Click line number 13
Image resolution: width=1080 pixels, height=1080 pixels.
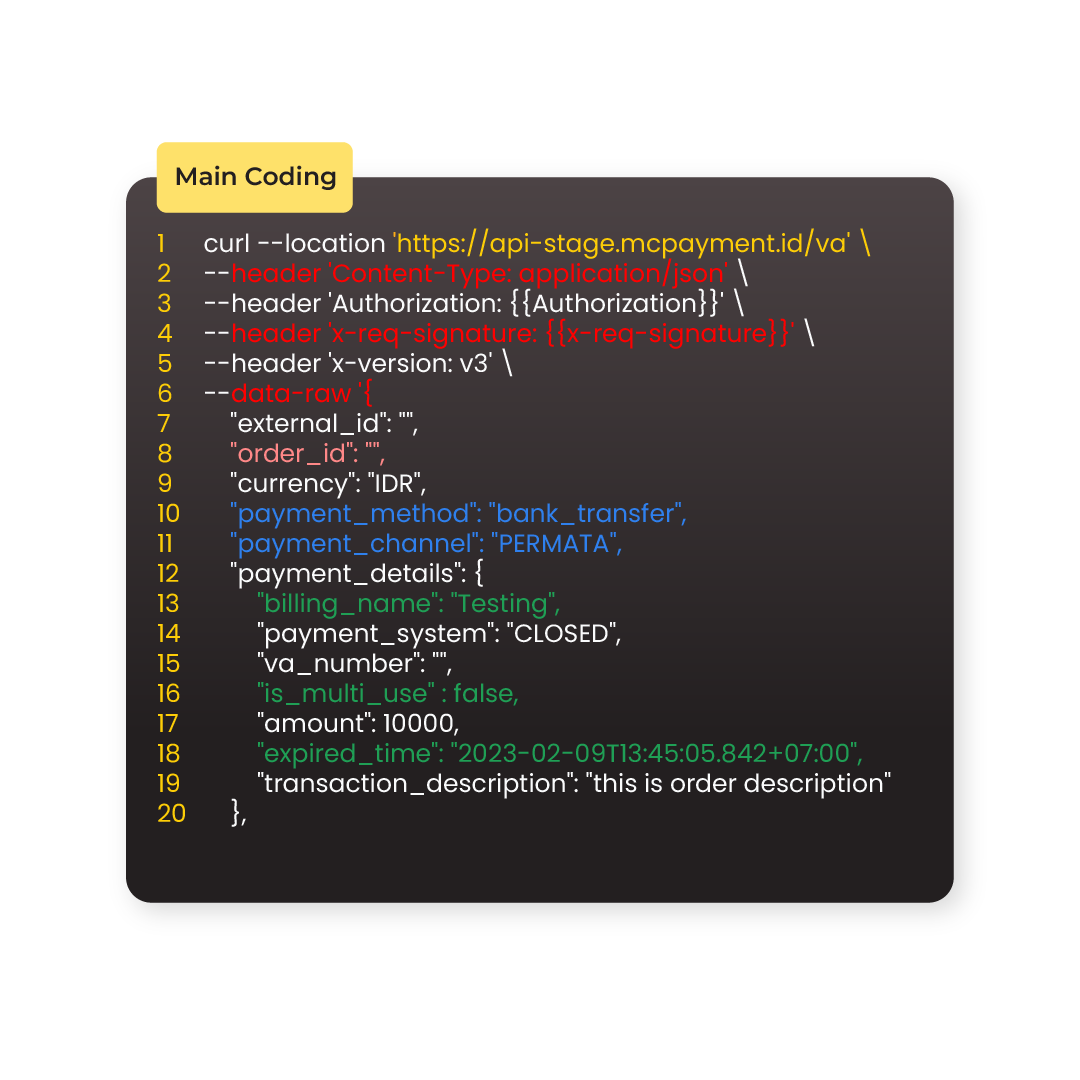pos(168,604)
